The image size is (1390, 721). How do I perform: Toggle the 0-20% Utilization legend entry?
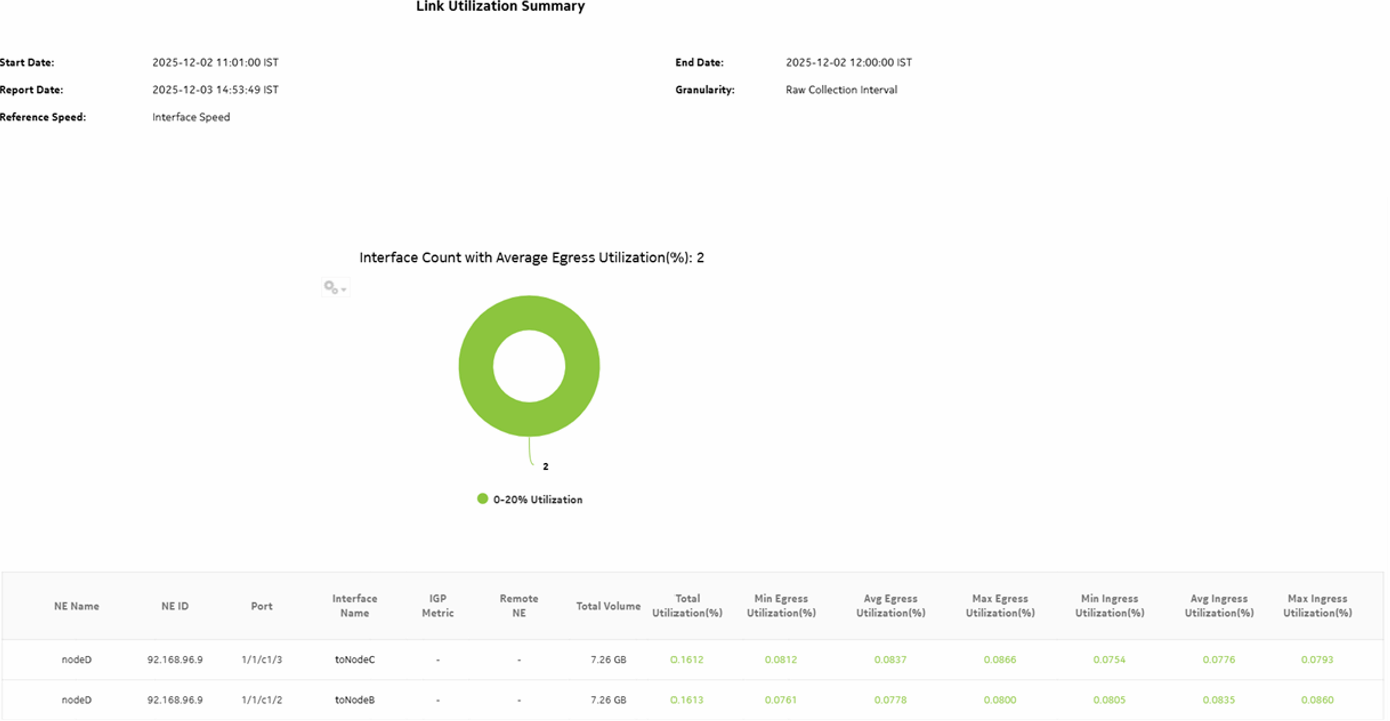coord(537,498)
